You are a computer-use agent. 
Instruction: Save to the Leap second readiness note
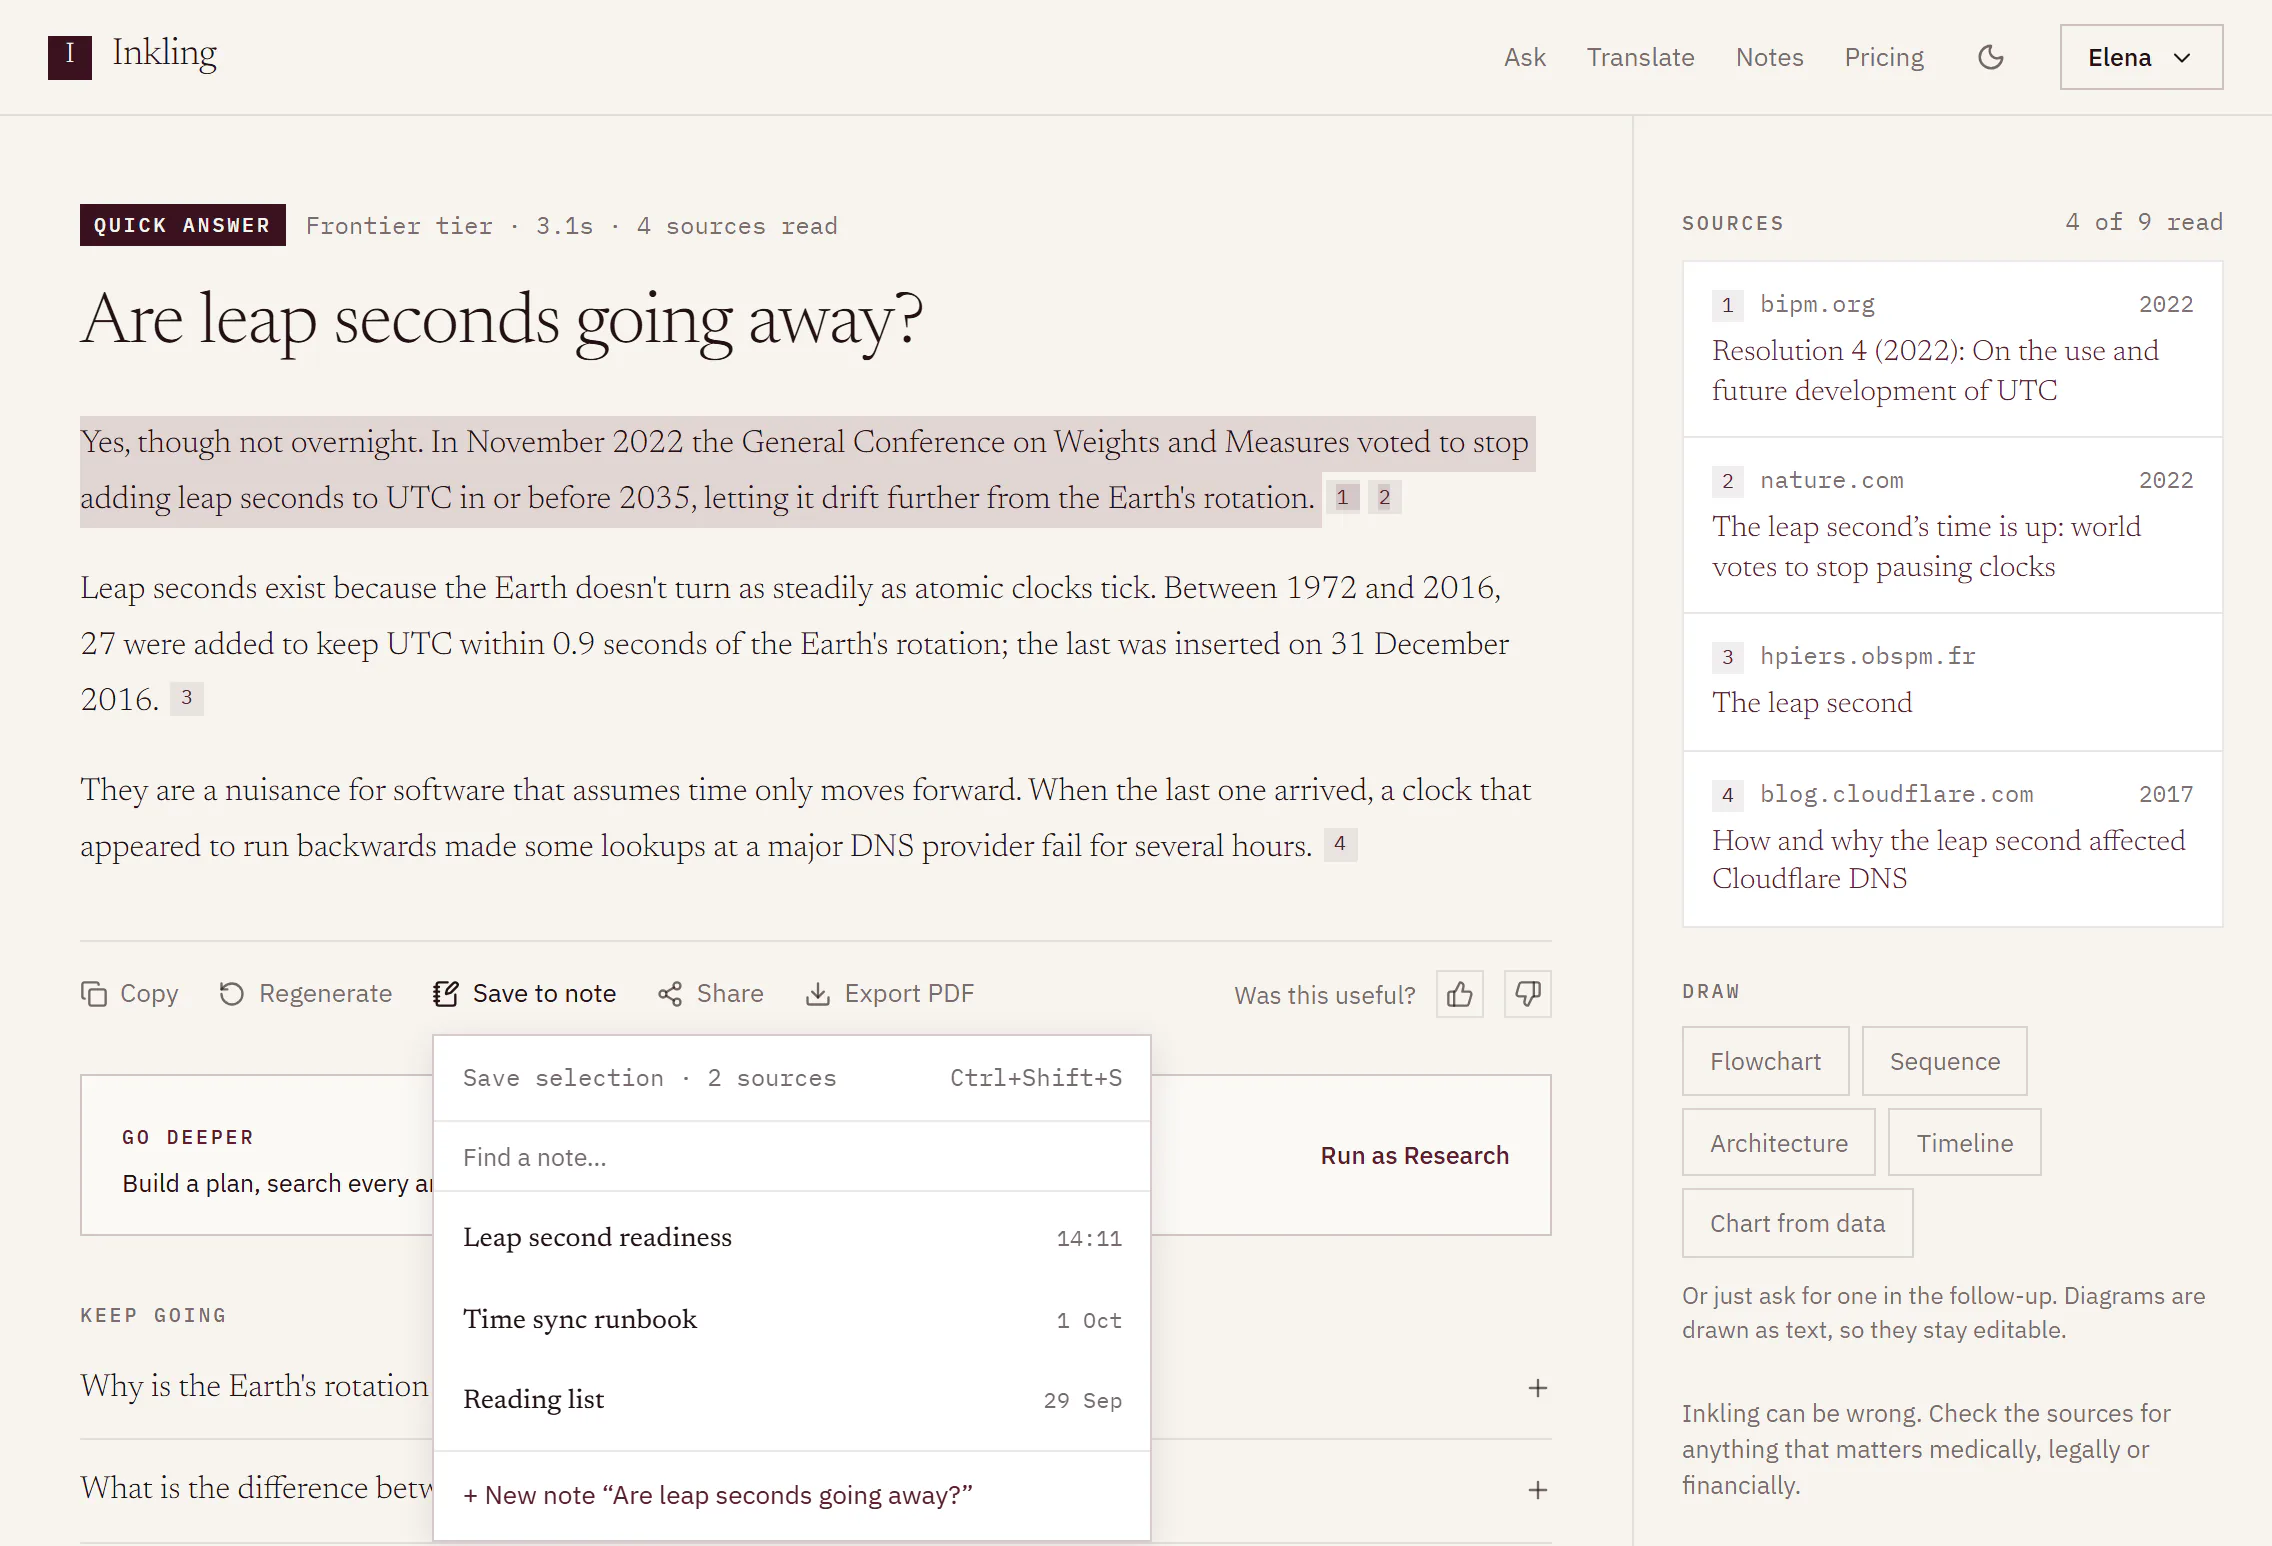[792, 1238]
